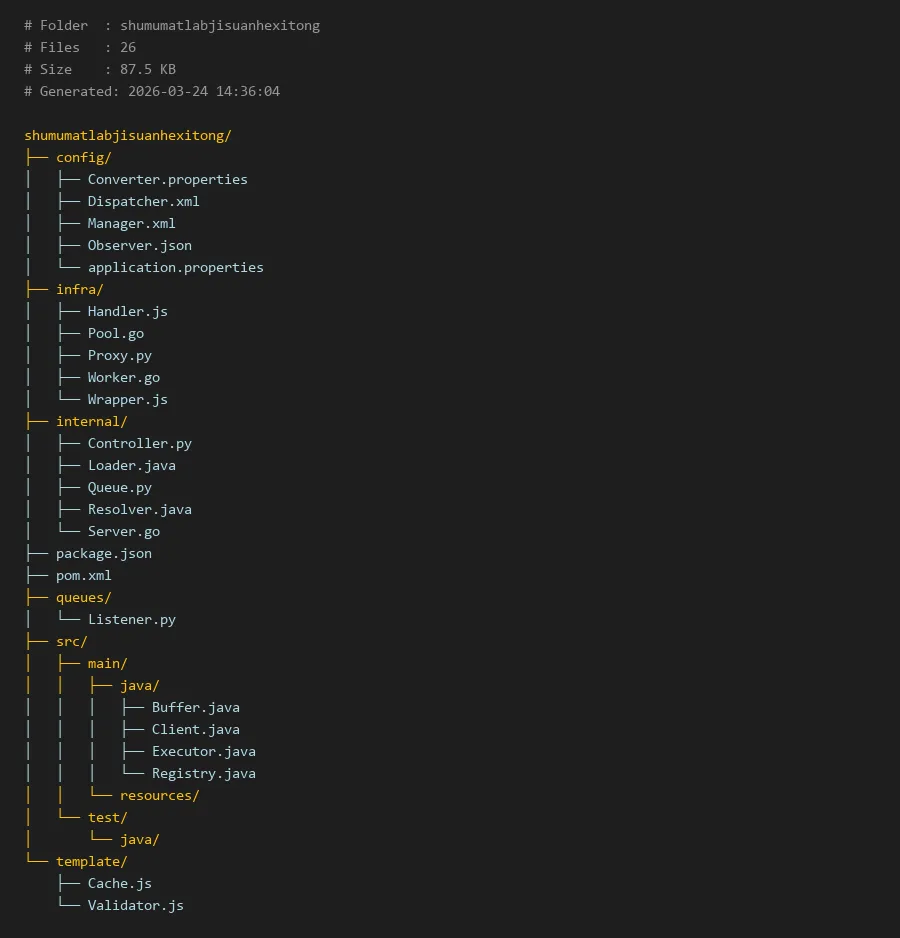Select the Proxy.py file

click(x=119, y=355)
